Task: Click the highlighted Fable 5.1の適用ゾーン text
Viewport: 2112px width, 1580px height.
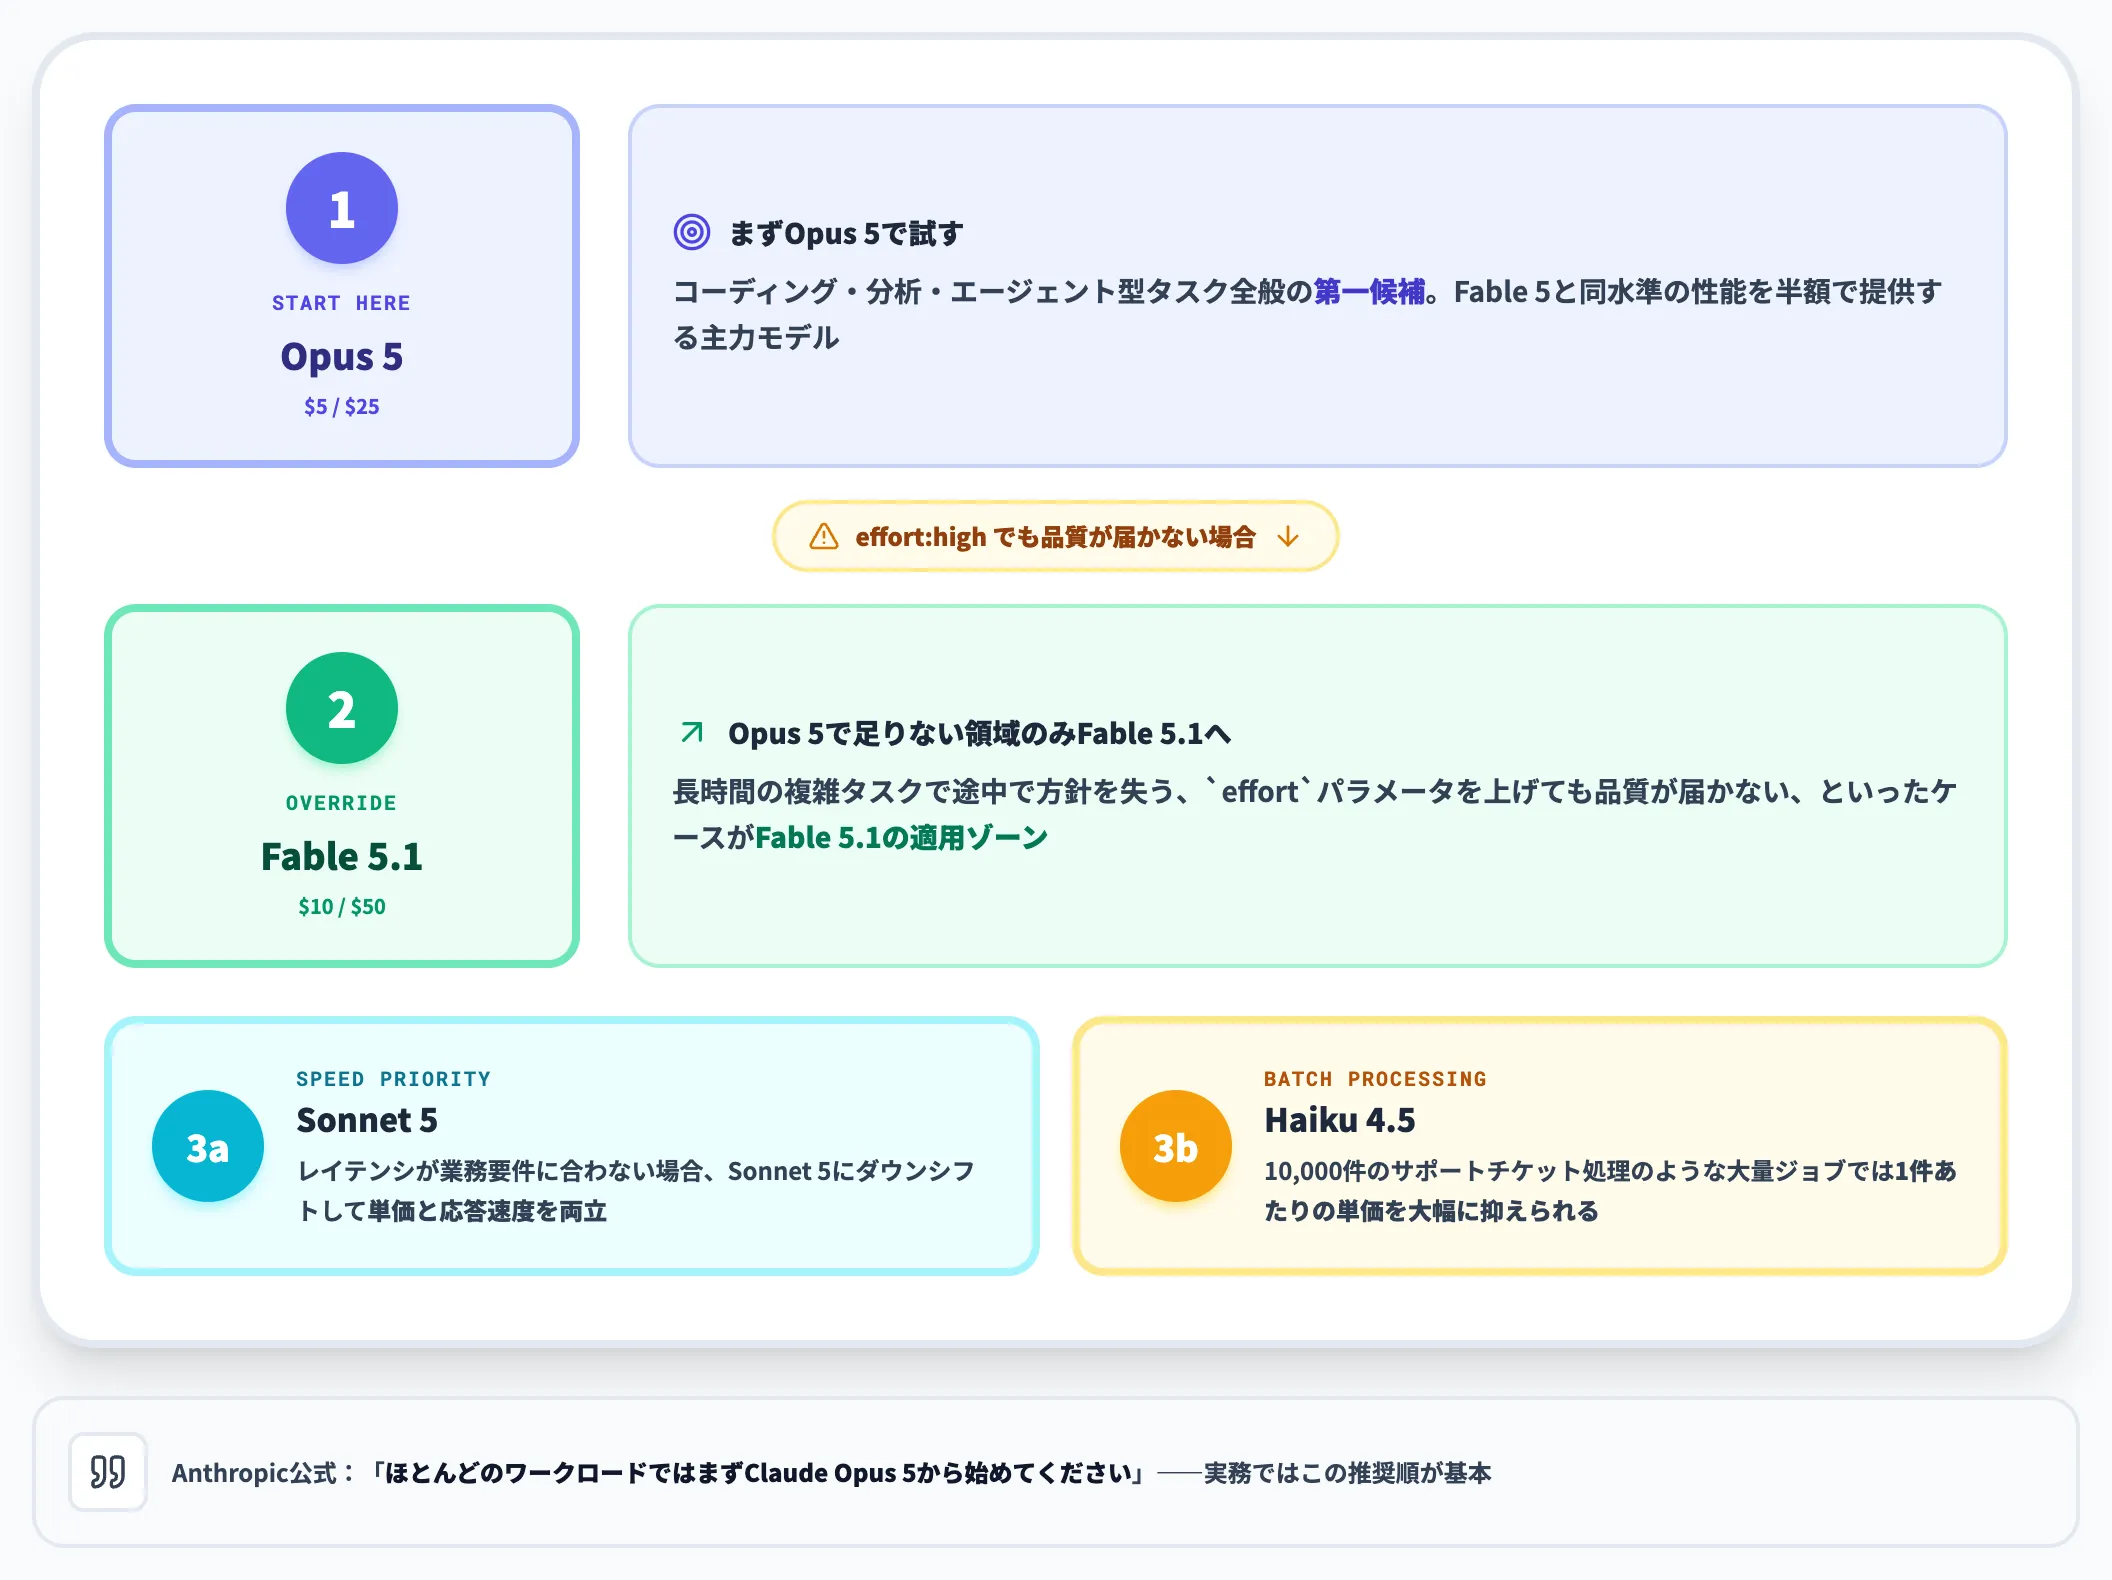Action: pos(901,837)
